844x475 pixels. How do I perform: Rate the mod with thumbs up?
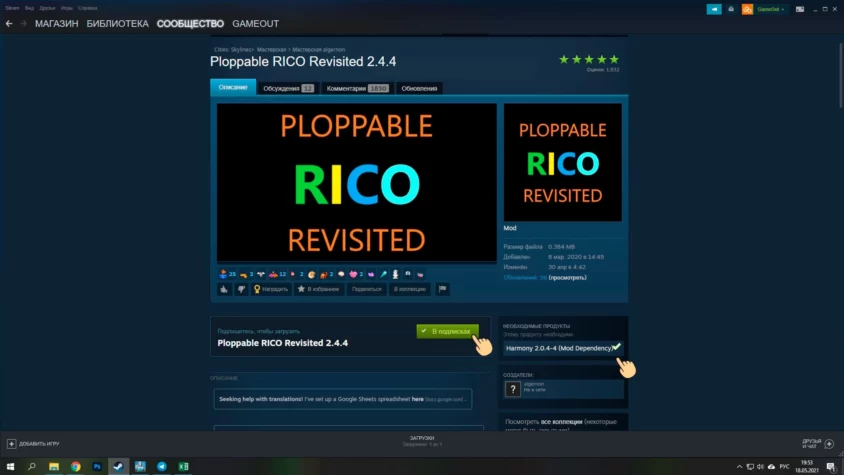224,289
